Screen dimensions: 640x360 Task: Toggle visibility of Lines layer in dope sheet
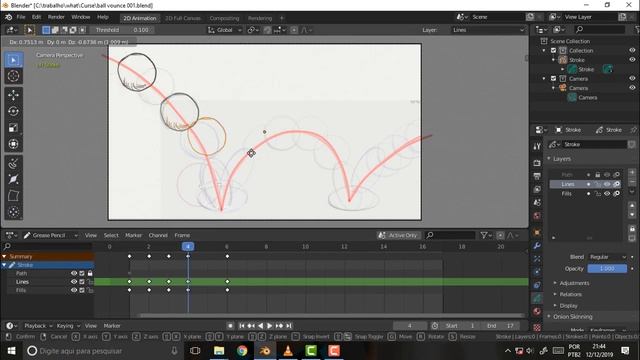(74, 282)
